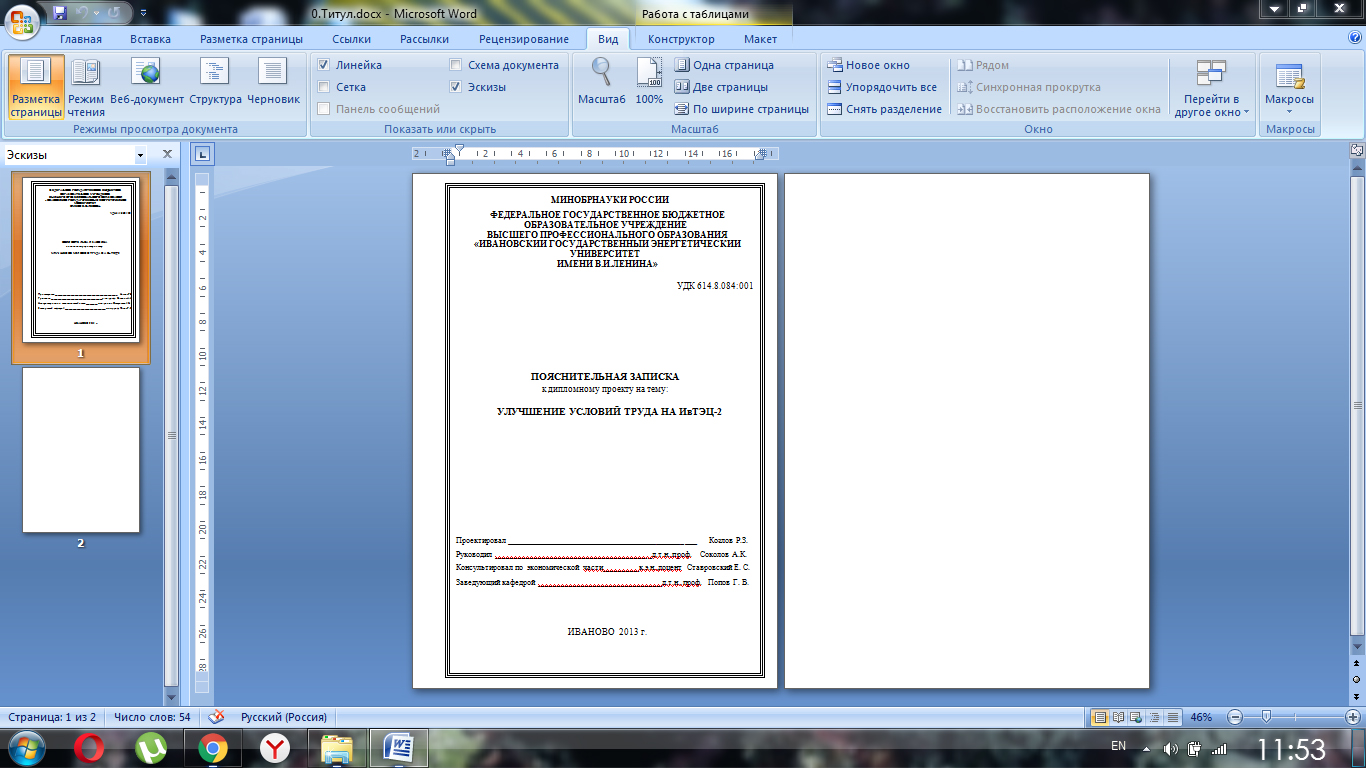Click language indicator Русский (Россия)
Screen dimensions: 1366x768
(x=284, y=717)
